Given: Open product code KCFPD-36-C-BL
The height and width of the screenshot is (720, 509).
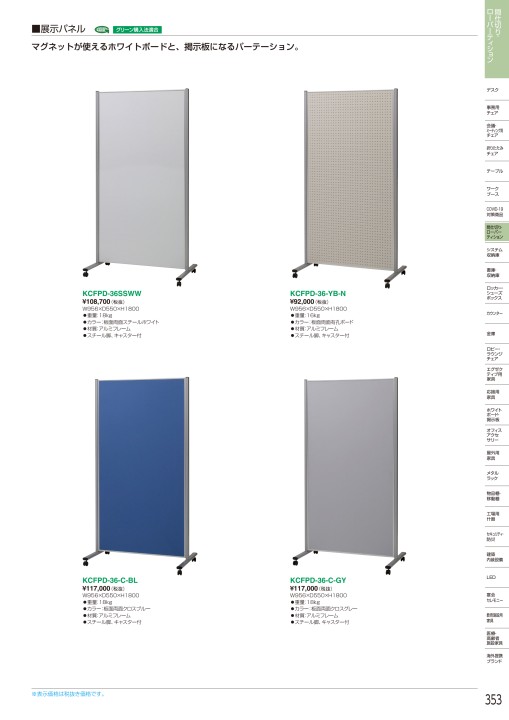Looking at the screenshot, I should tap(110, 580).
